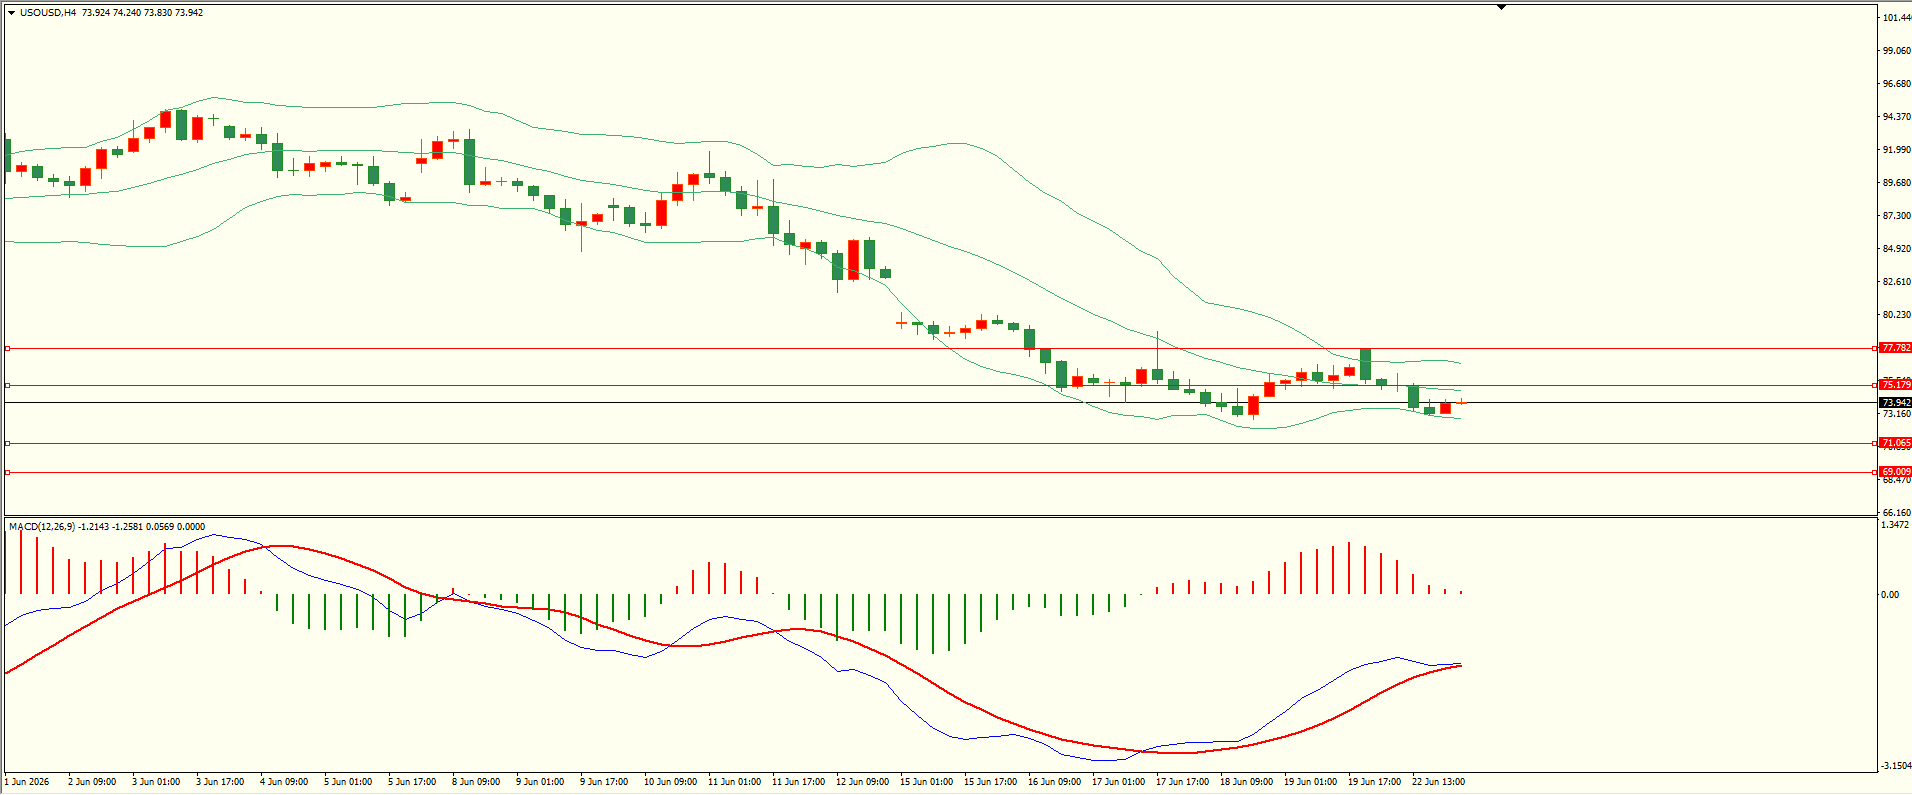Click the 1 Jun 2026 date label

point(27,782)
